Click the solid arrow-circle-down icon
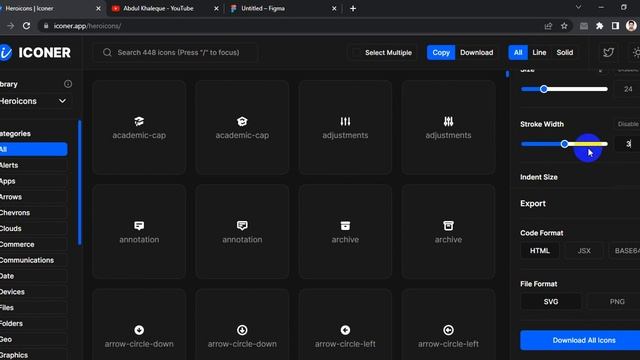Viewport: 640px width, 360px height. 139,330
